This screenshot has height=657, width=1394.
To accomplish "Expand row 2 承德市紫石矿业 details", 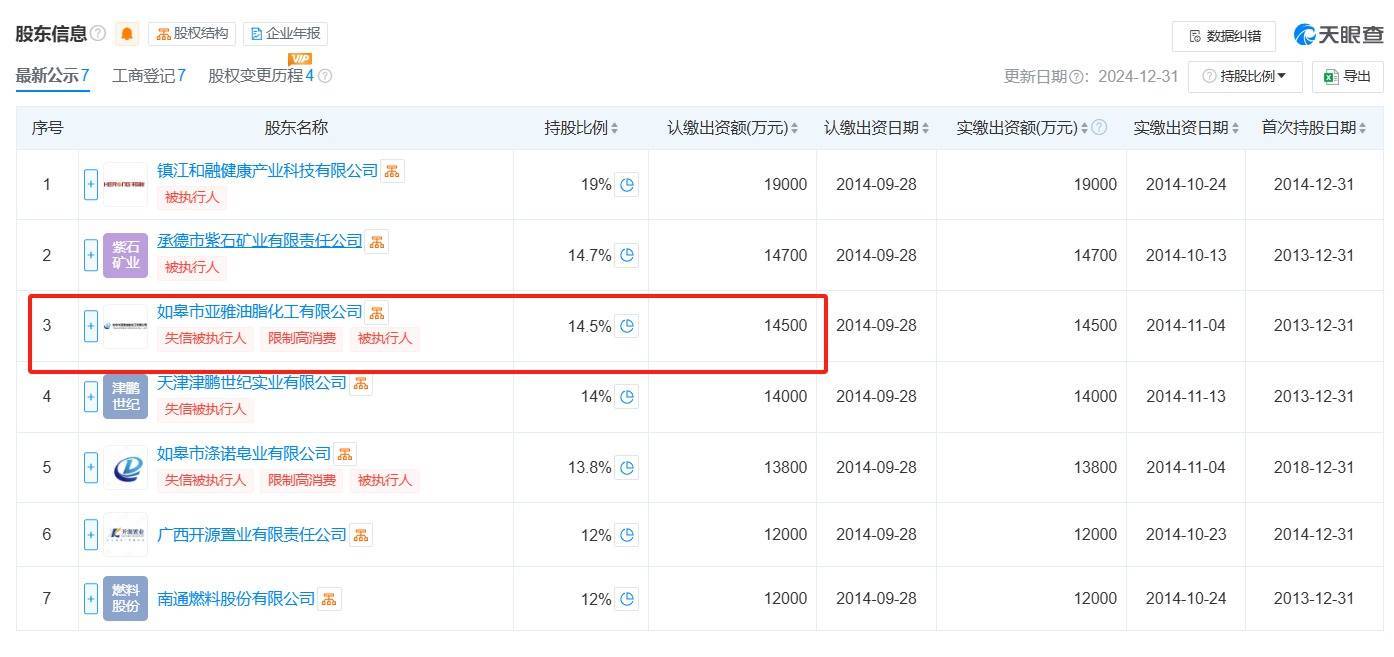I will tap(91, 255).
